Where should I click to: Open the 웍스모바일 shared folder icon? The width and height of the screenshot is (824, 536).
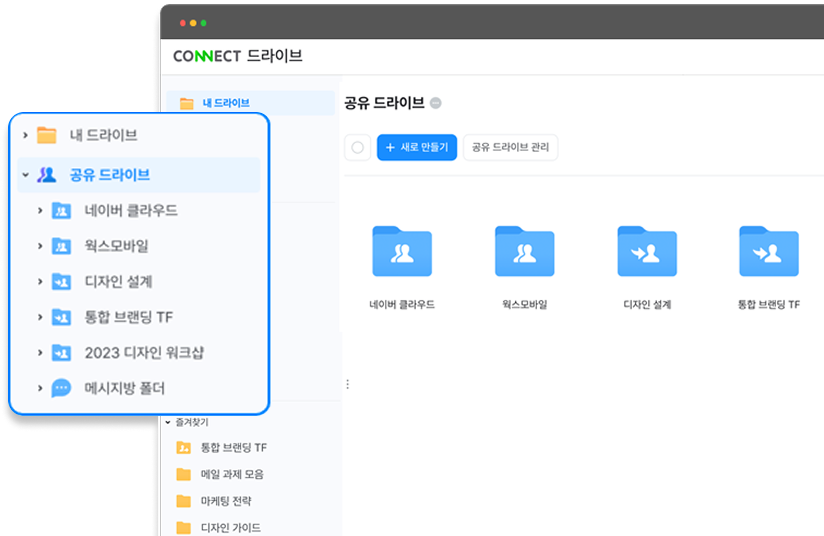(x=524, y=251)
